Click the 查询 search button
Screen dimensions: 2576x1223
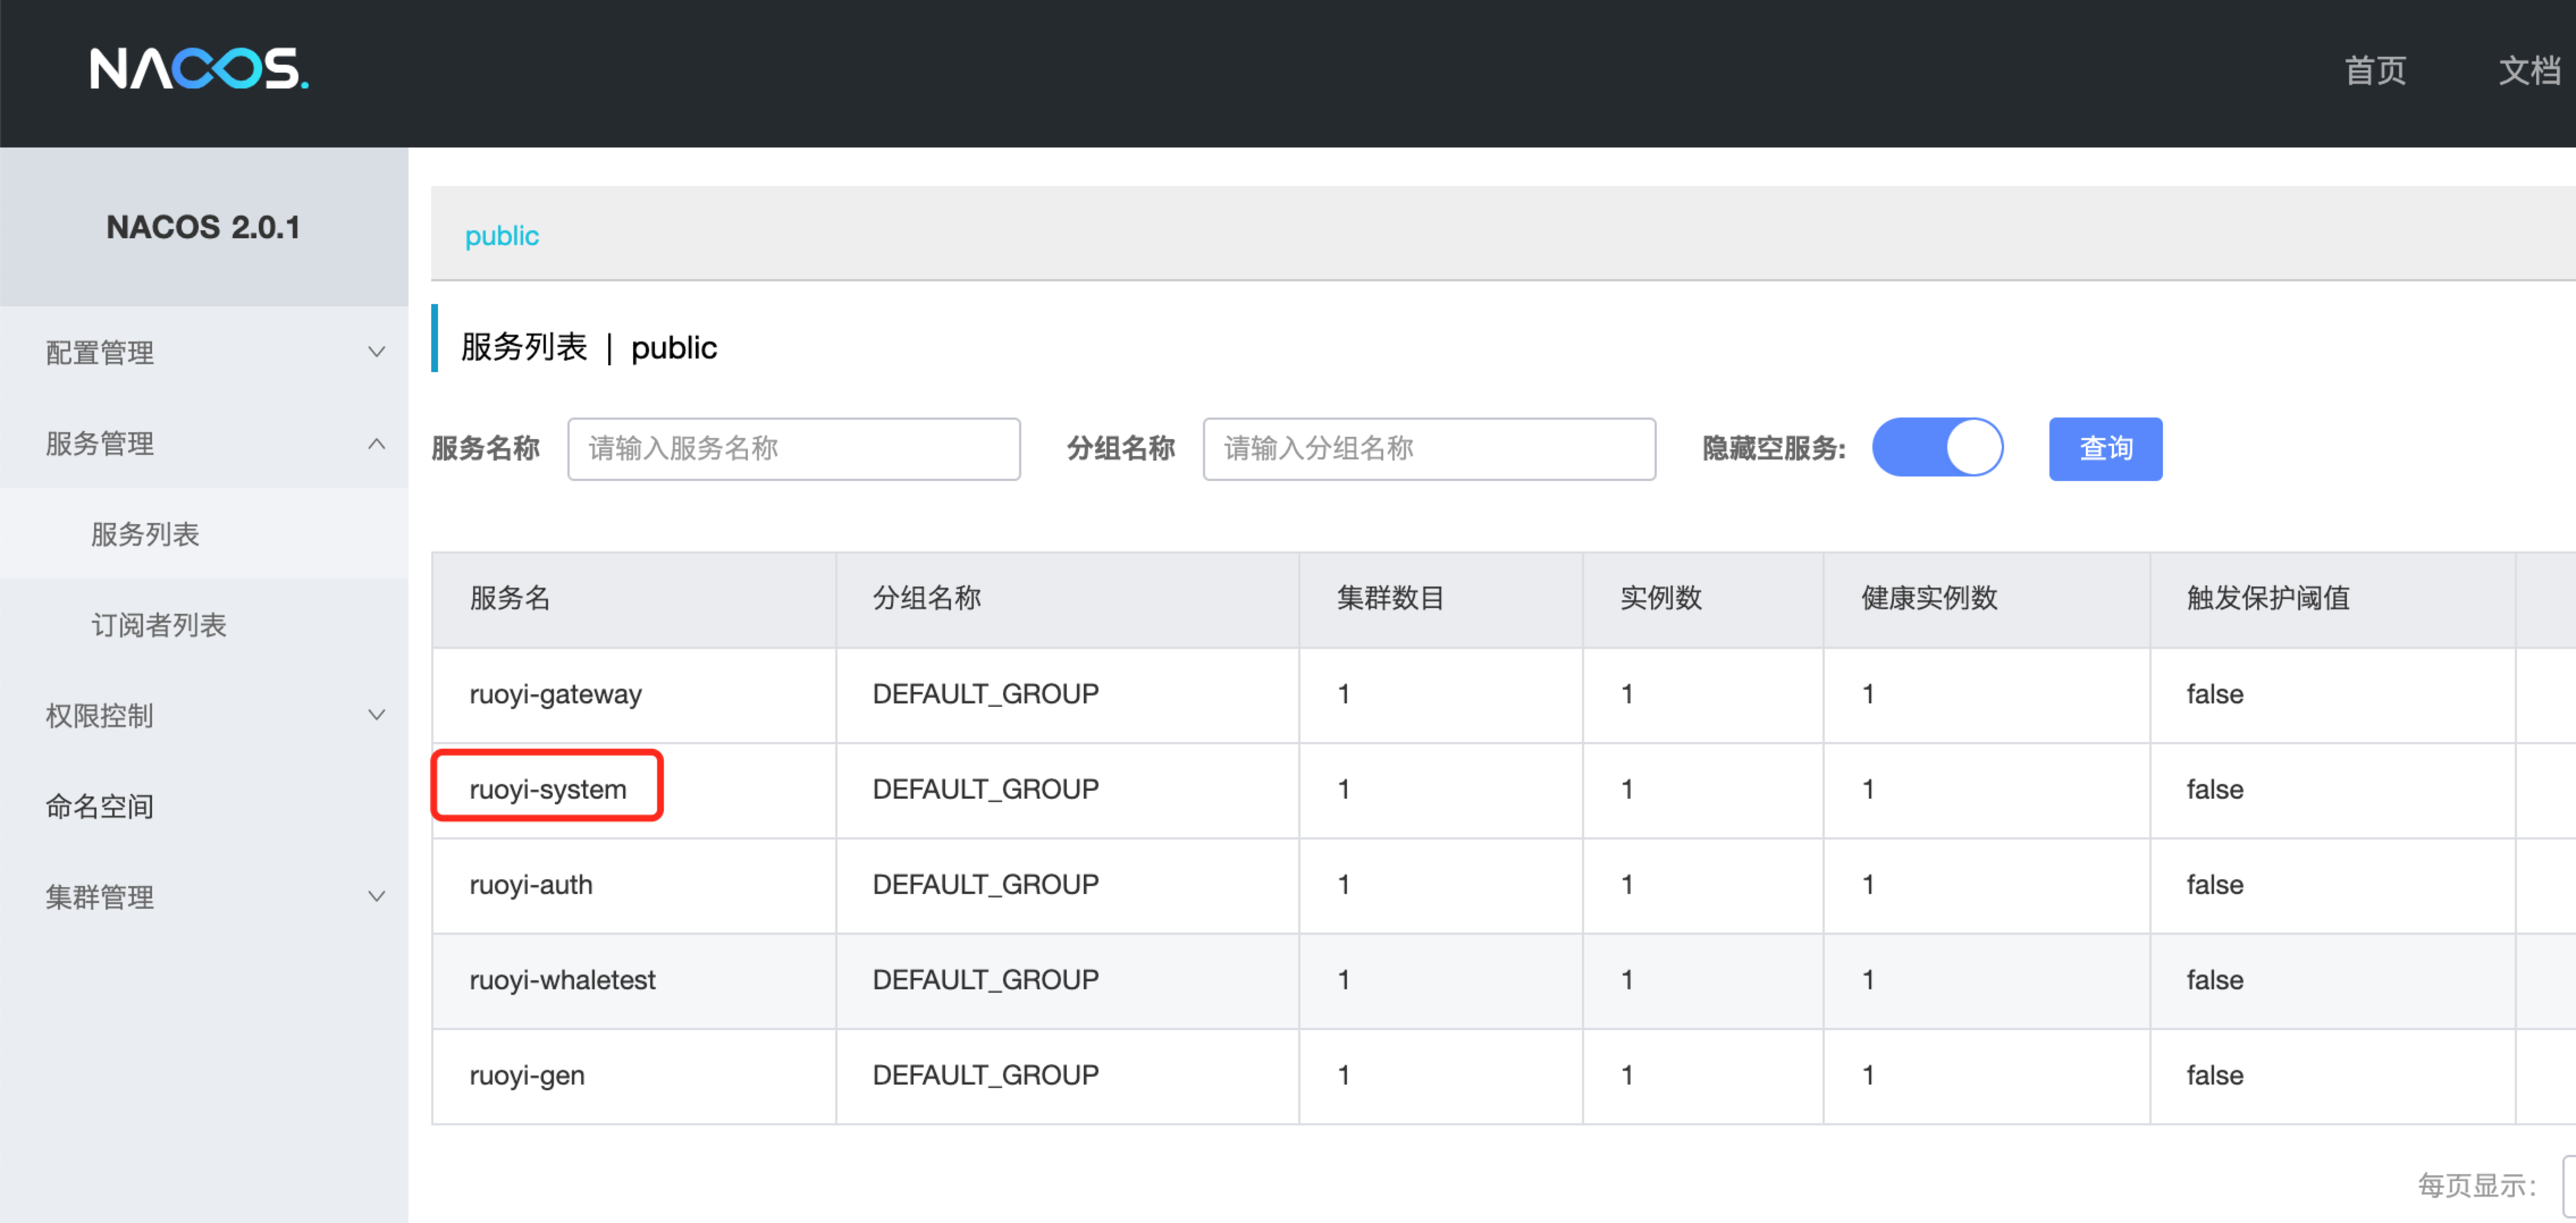tap(2105, 449)
